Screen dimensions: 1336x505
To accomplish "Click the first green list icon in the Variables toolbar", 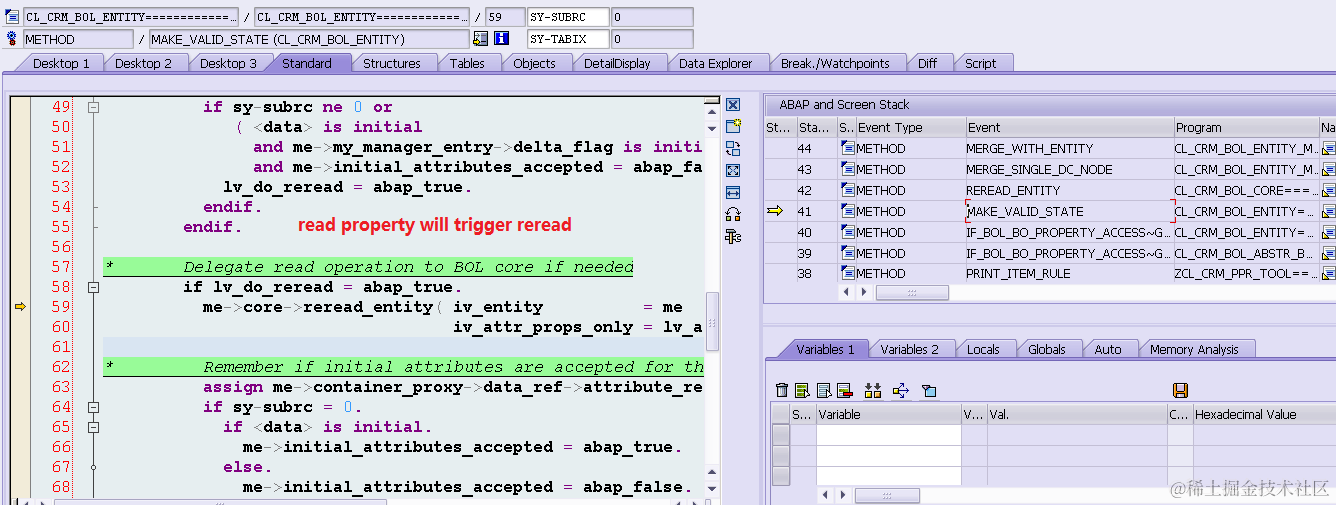I will click(x=802, y=390).
